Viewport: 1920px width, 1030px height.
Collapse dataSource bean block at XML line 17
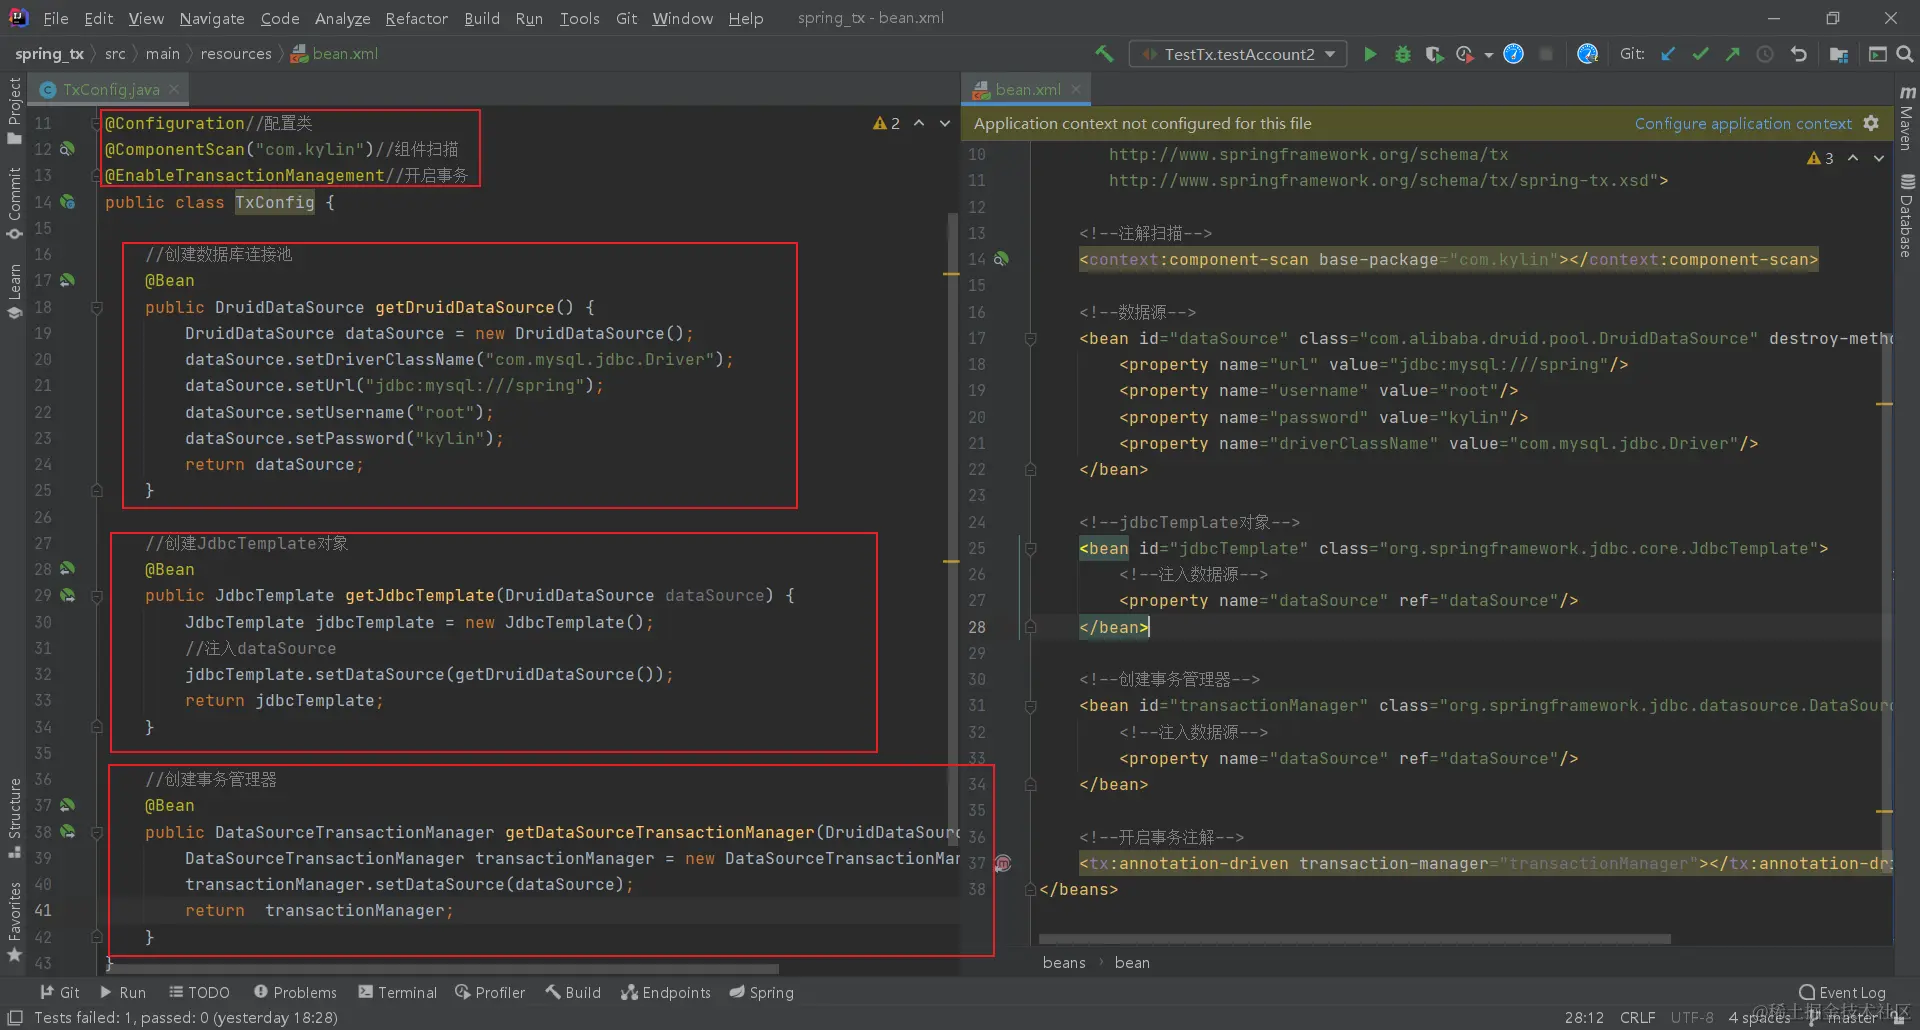1030,339
